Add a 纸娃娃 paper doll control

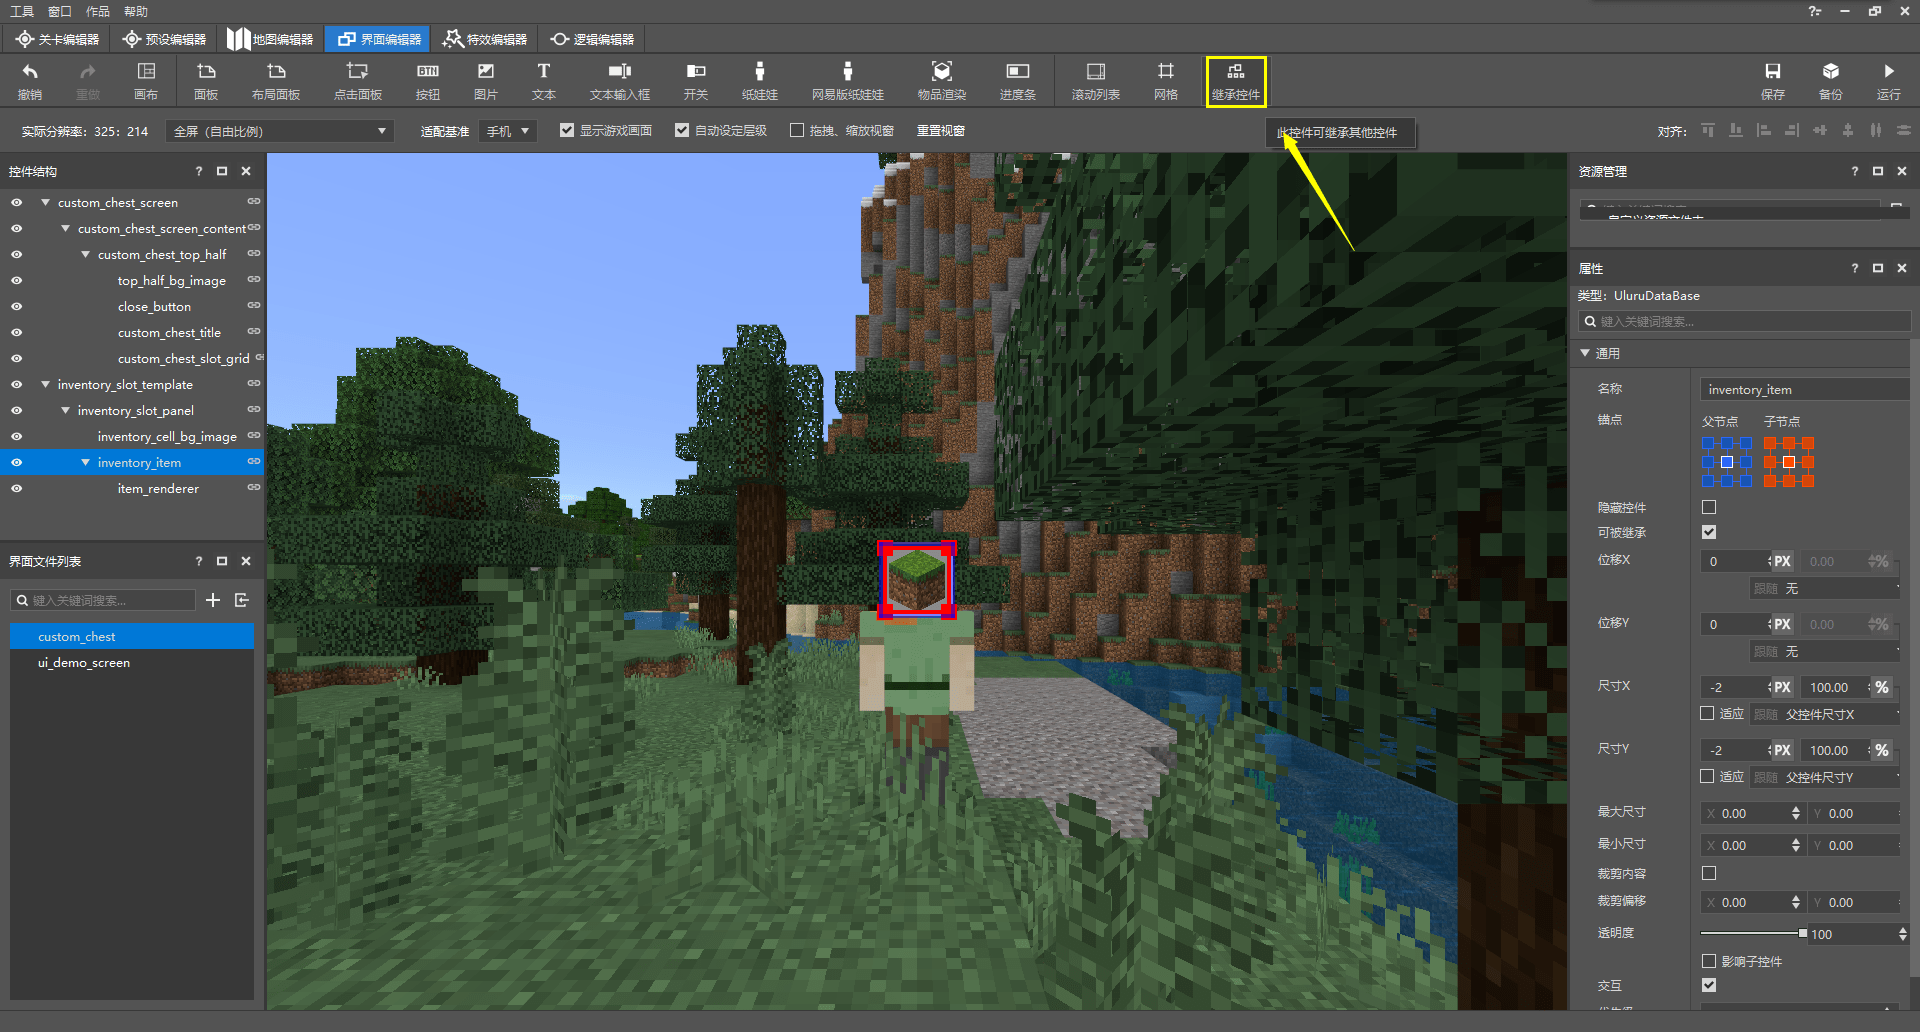coord(759,80)
